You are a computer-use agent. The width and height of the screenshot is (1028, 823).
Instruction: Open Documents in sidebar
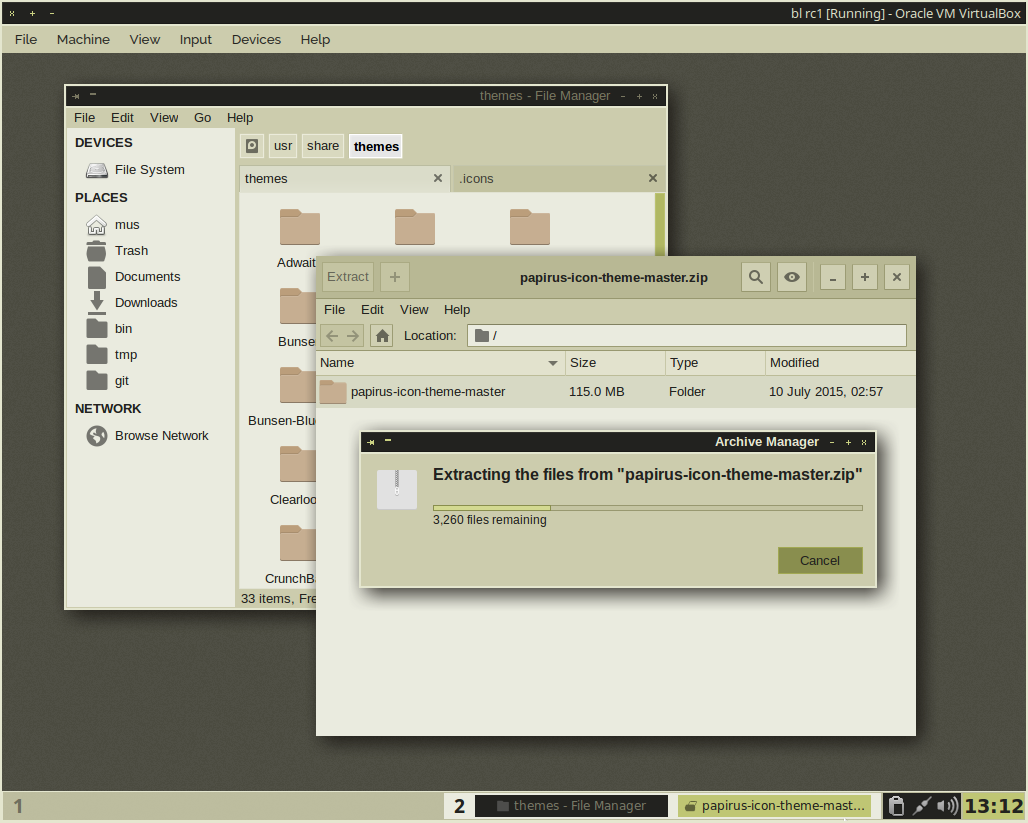coord(147,277)
